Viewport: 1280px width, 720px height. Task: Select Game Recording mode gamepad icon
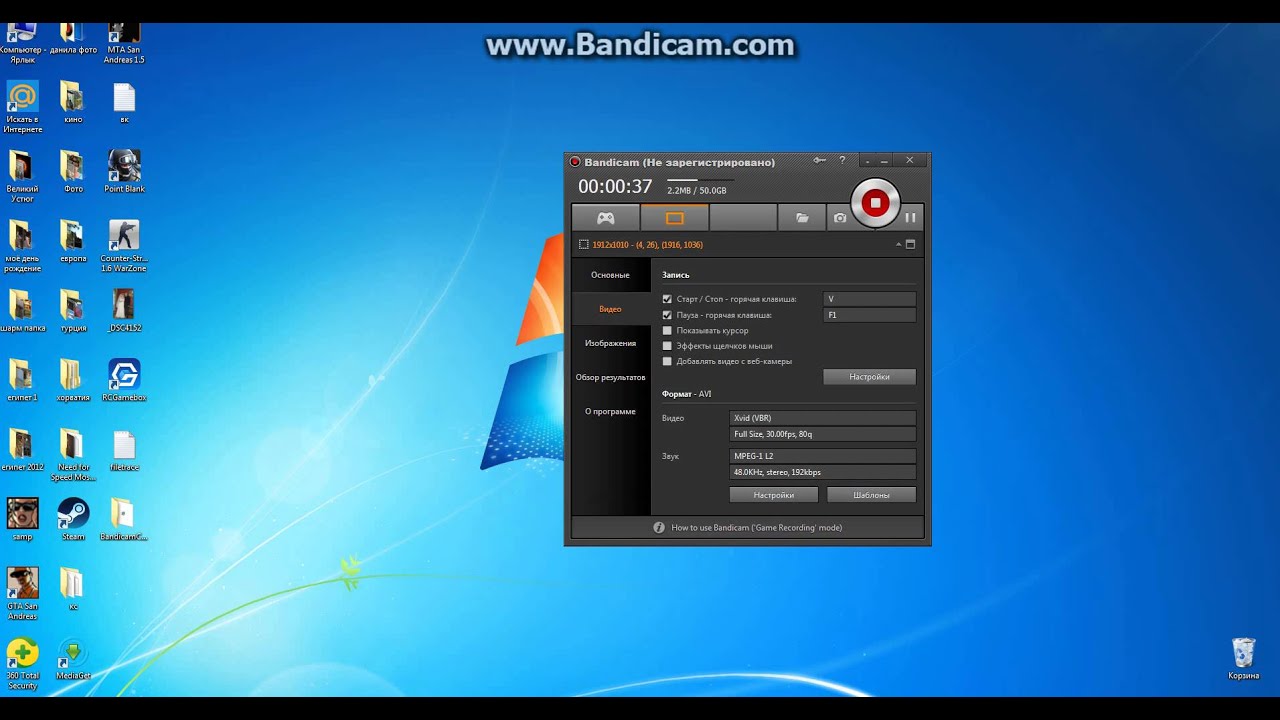605,217
